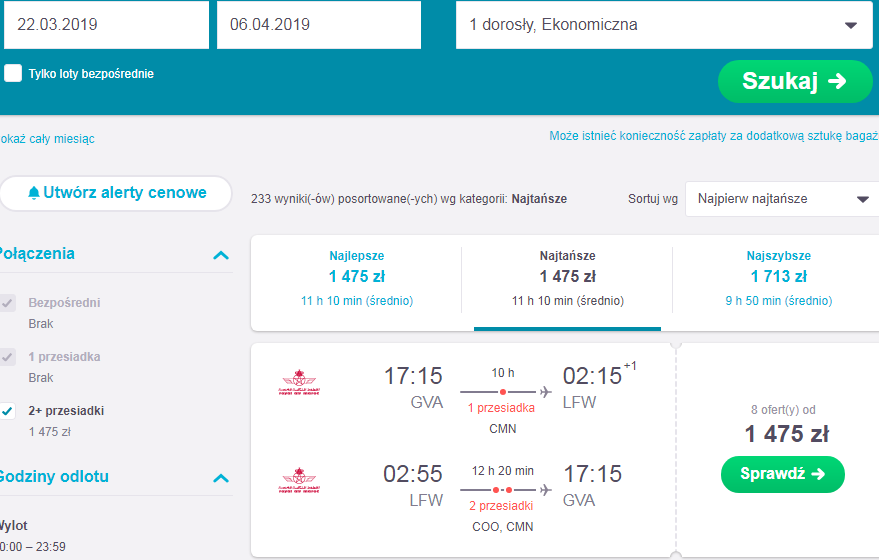Click the airplane icon on the 12 h 20 min line

tap(545, 490)
